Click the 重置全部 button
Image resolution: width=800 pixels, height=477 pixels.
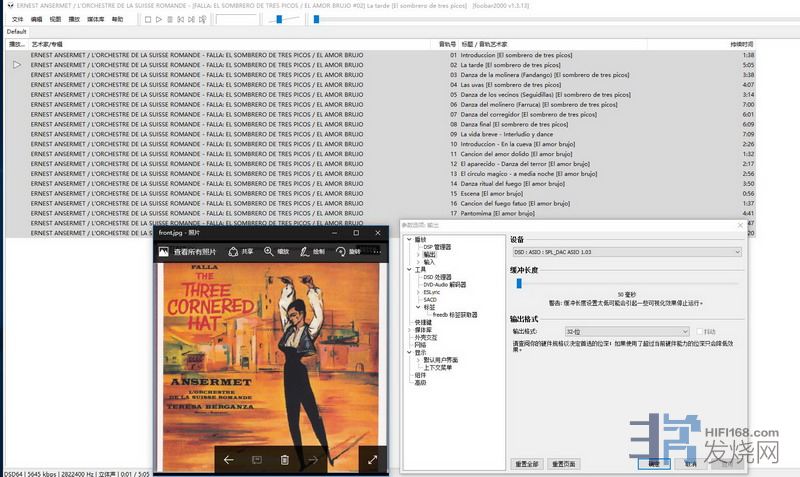tap(527, 464)
